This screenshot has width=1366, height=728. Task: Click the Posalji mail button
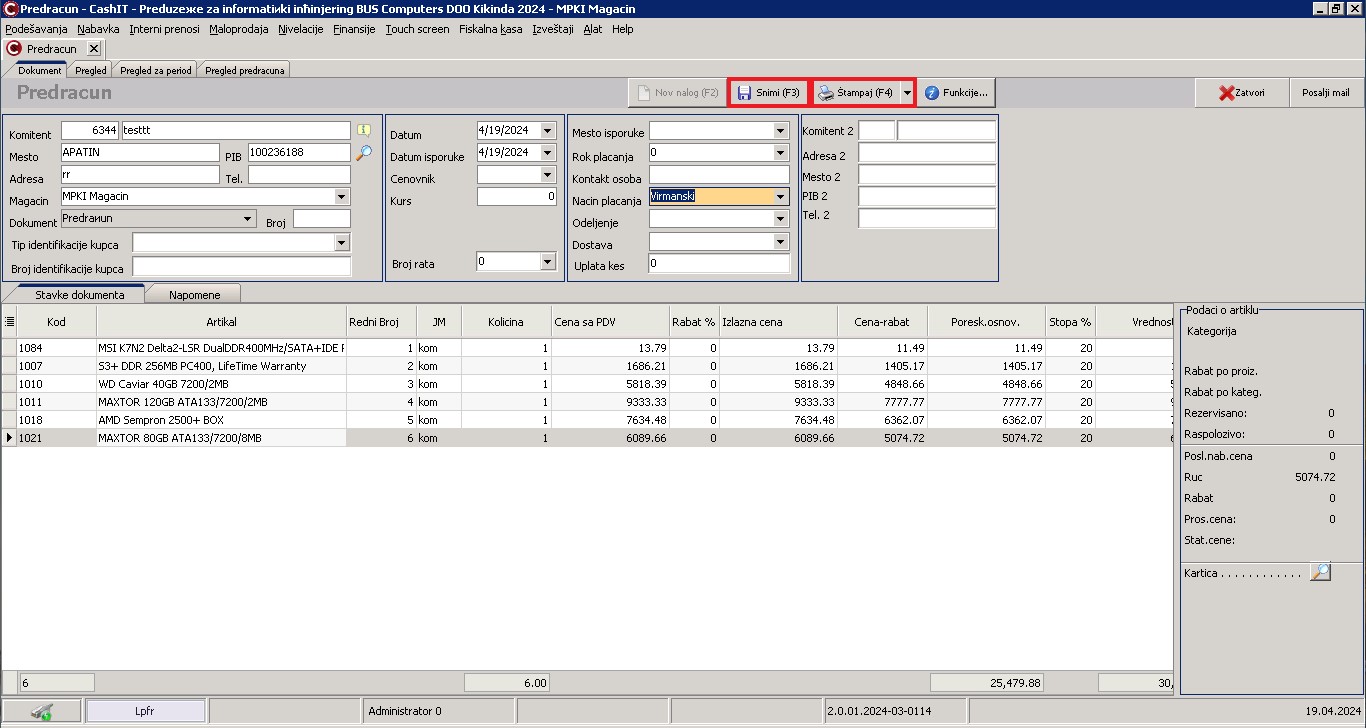click(x=1326, y=93)
